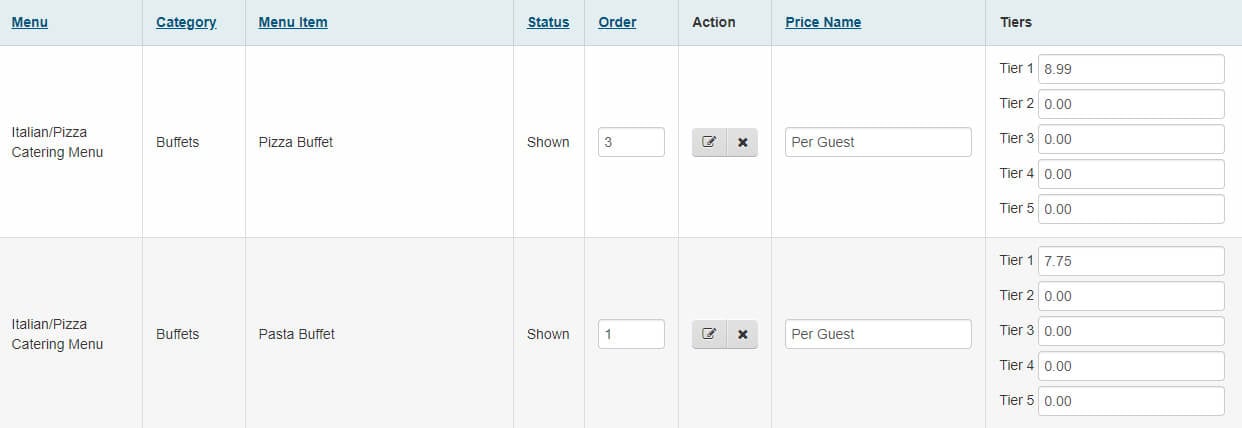Sort by Menu Item column header
This screenshot has width=1242, height=428.
[292, 22]
